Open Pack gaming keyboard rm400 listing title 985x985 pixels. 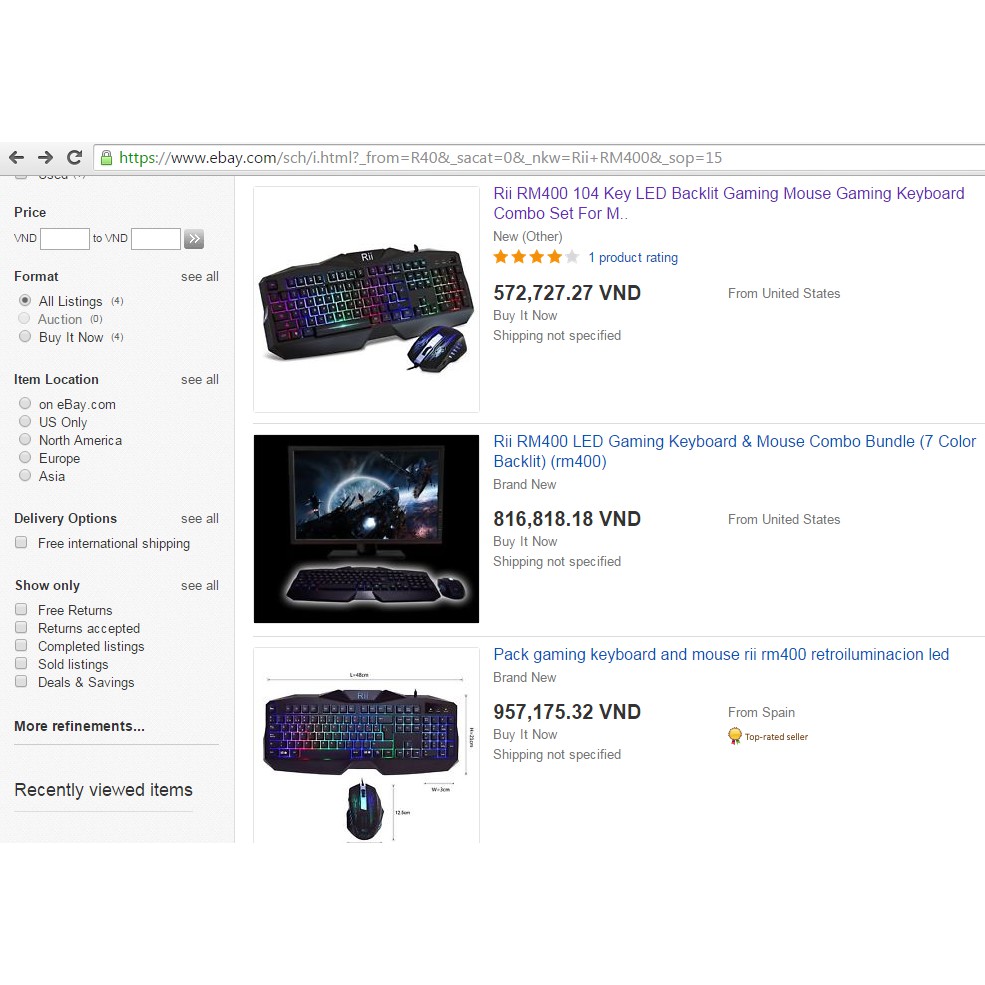(x=721, y=655)
